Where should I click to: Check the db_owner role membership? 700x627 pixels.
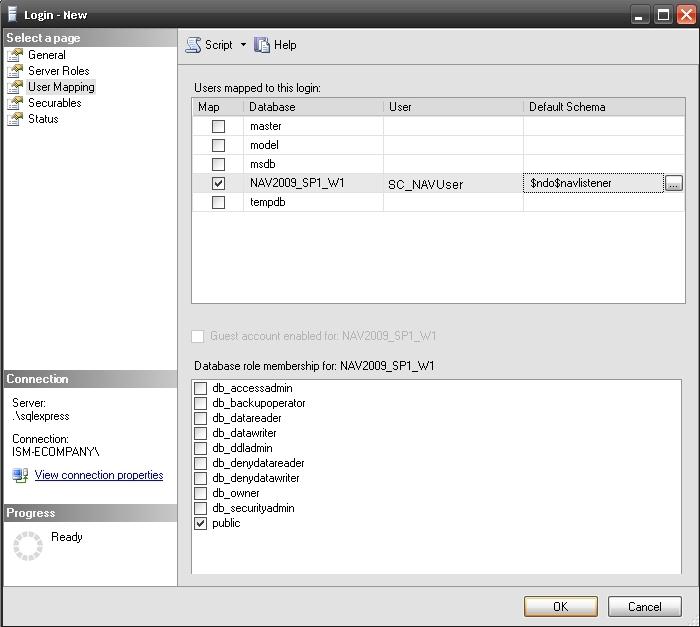[x=201, y=493]
